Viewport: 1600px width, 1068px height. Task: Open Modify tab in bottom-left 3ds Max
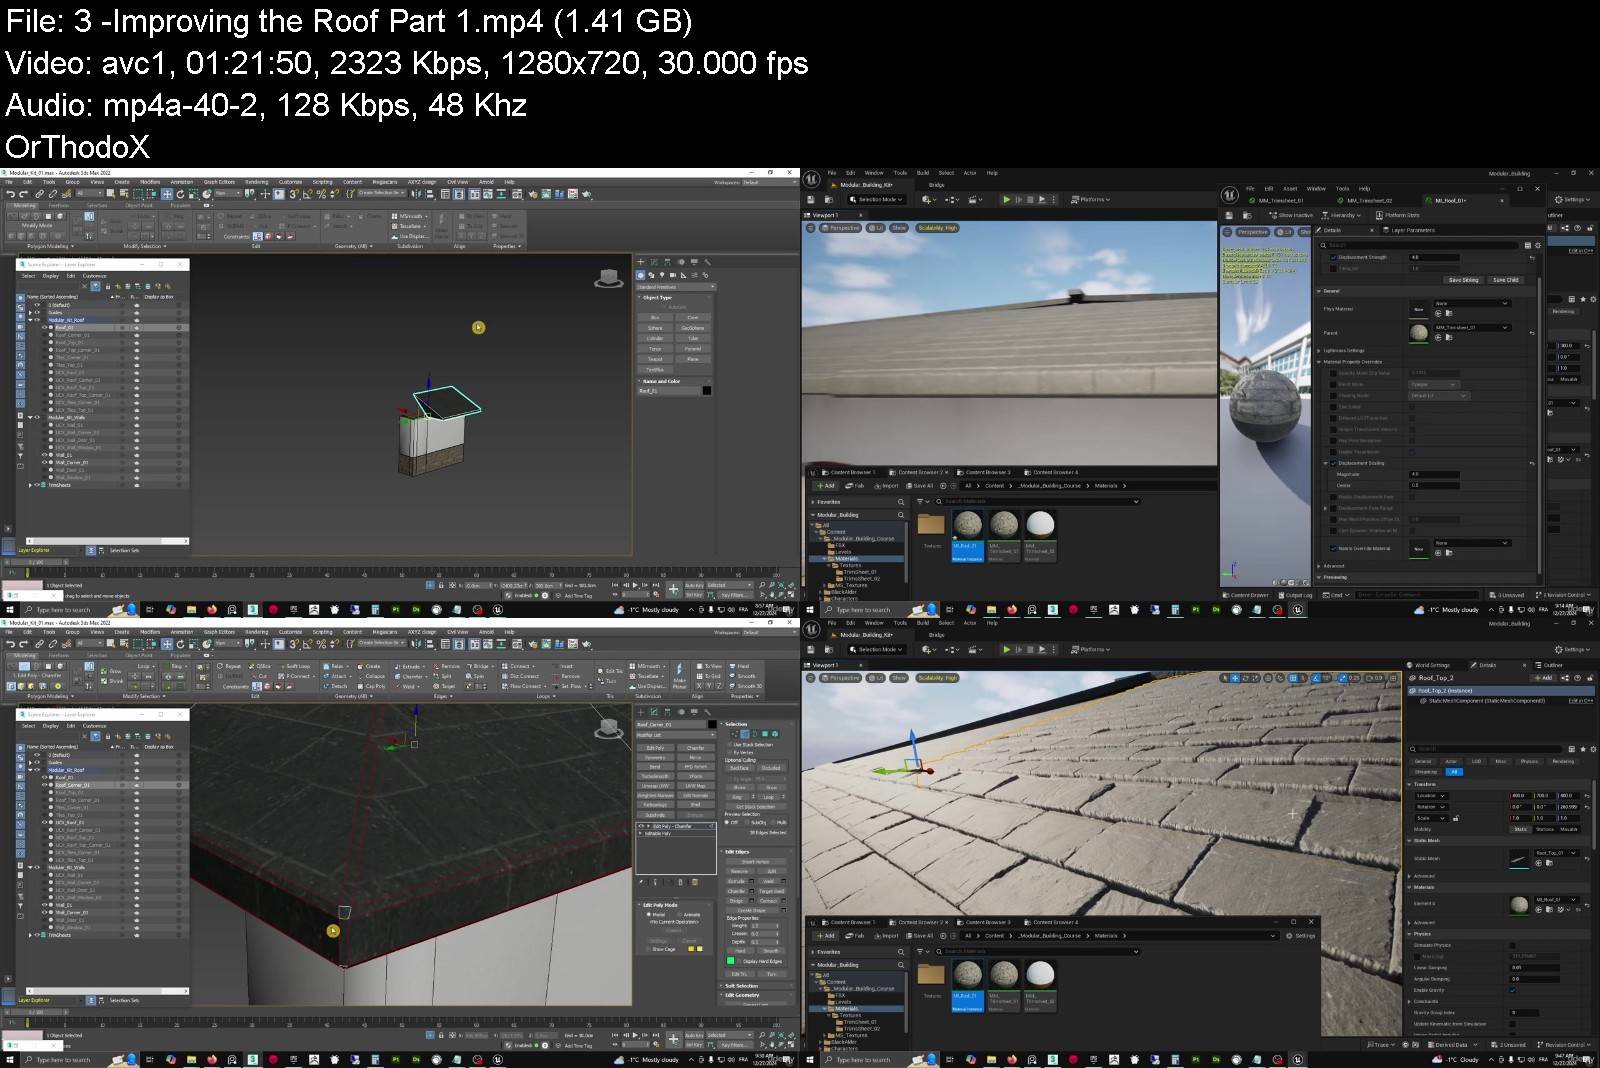pos(654,712)
